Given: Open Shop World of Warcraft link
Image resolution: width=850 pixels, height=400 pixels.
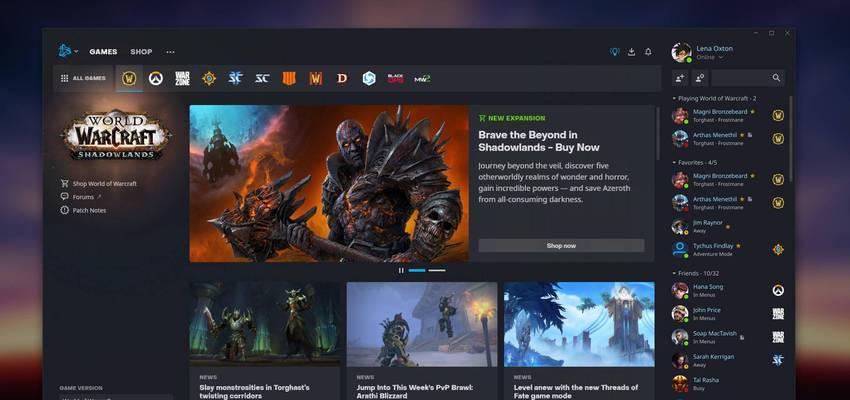Looking at the screenshot, I should (x=98, y=184).
